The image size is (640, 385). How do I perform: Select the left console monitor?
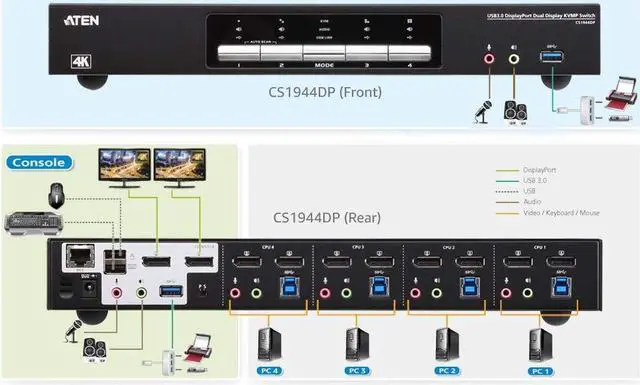124,168
